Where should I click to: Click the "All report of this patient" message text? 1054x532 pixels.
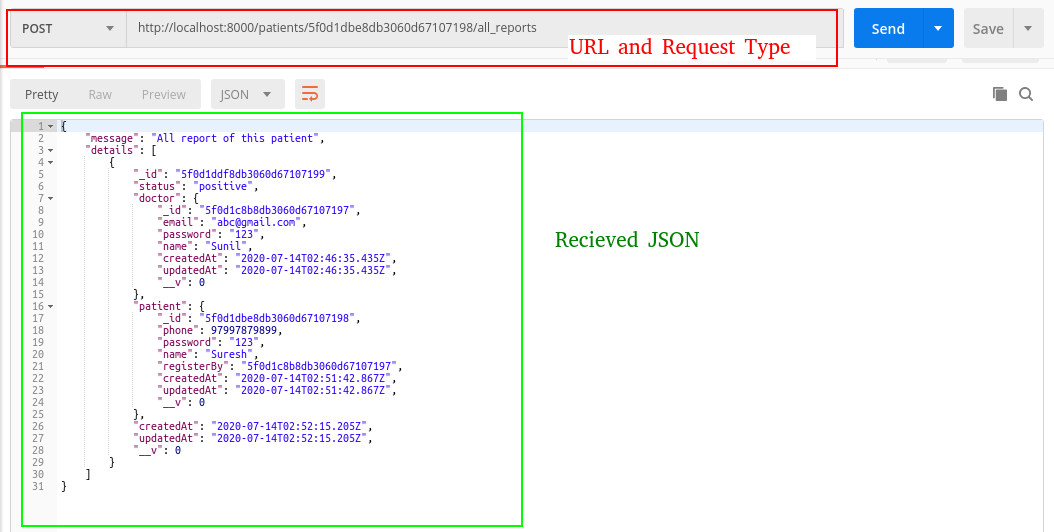[x=235, y=138]
